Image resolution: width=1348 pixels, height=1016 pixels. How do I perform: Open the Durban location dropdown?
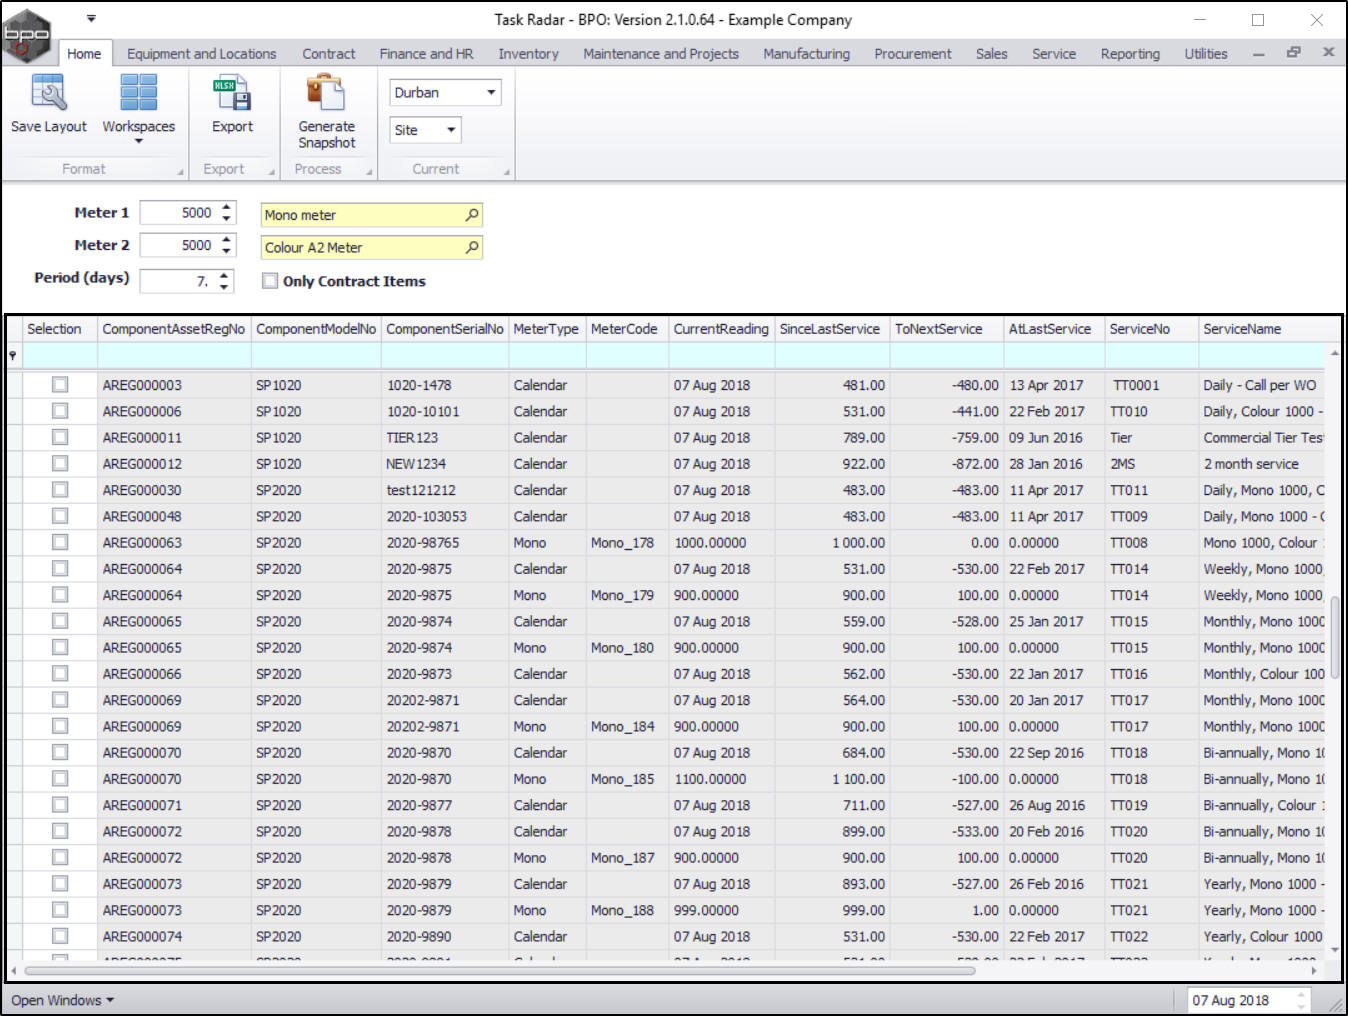pos(490,93)
